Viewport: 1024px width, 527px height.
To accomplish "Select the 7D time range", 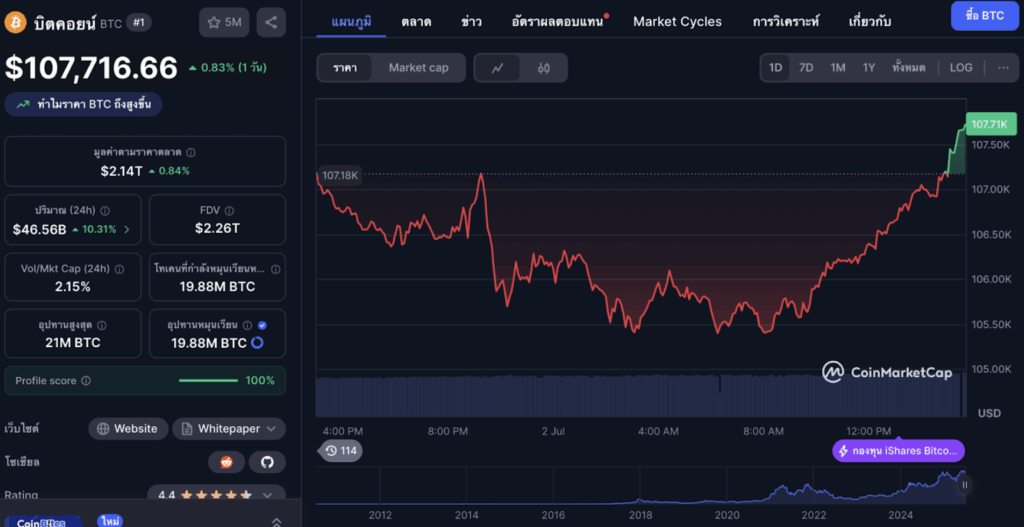I will 806,67.
